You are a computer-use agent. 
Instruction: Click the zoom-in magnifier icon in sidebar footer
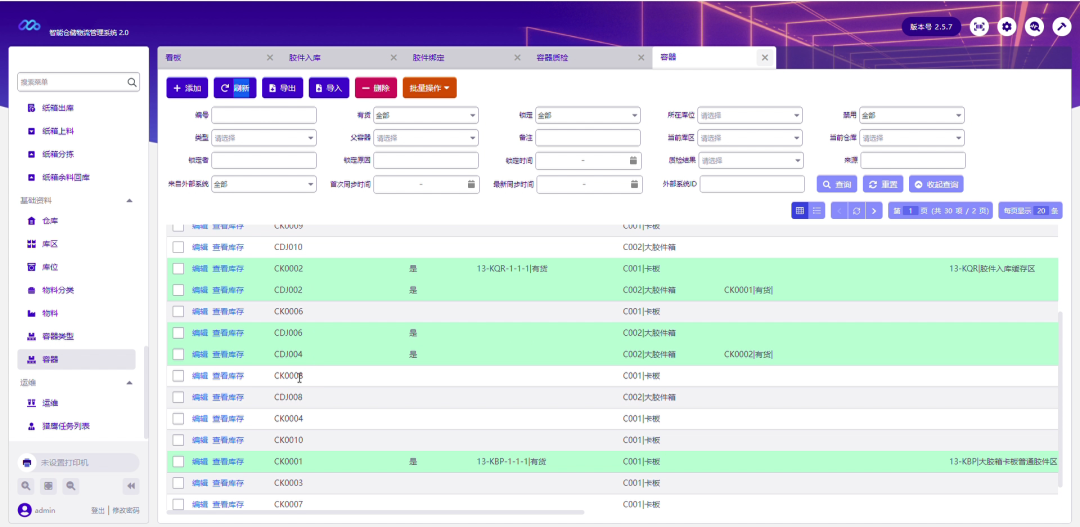click(x=25, y=486)
